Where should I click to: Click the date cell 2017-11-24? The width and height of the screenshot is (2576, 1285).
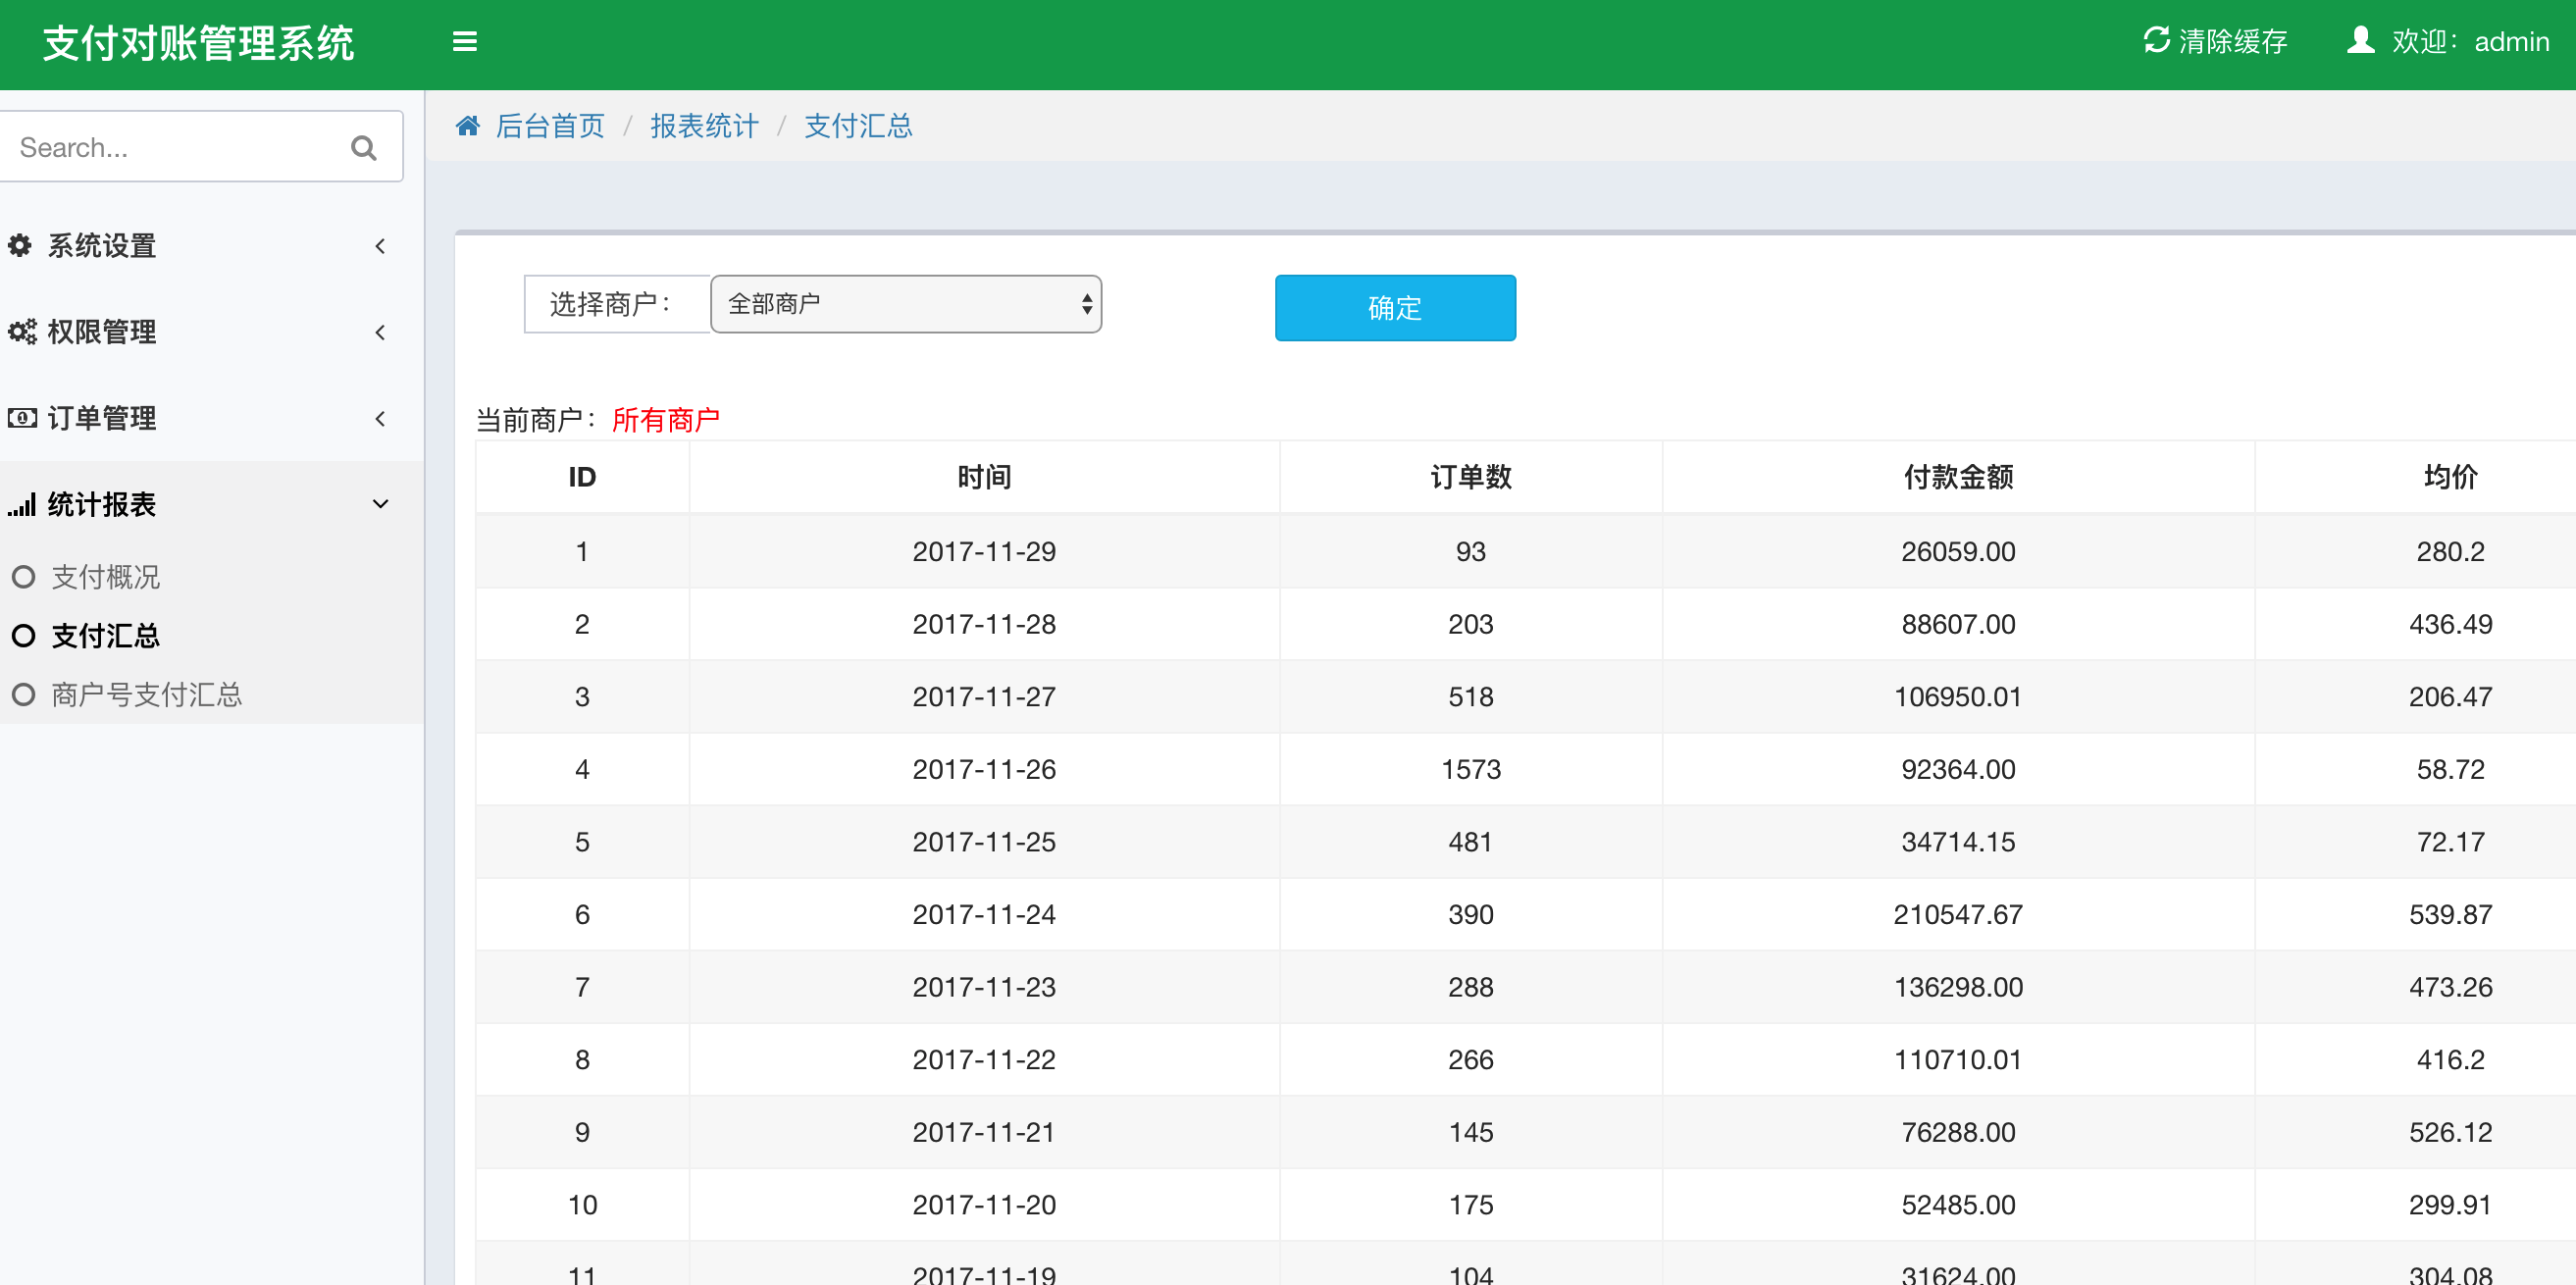pos(984,914)
